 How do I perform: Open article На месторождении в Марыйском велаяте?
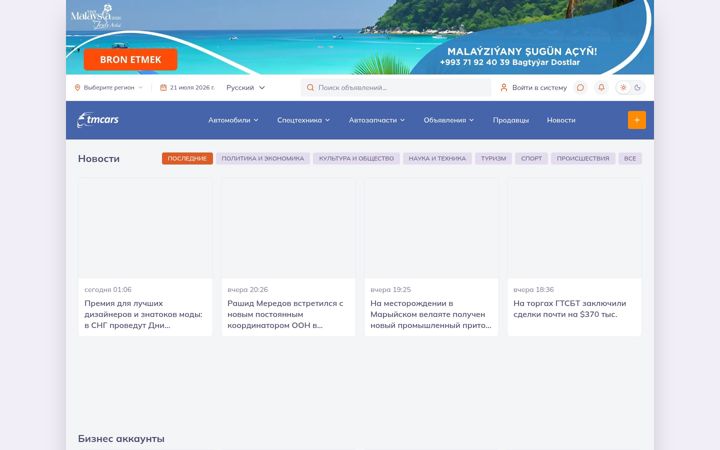coord(431,314)
